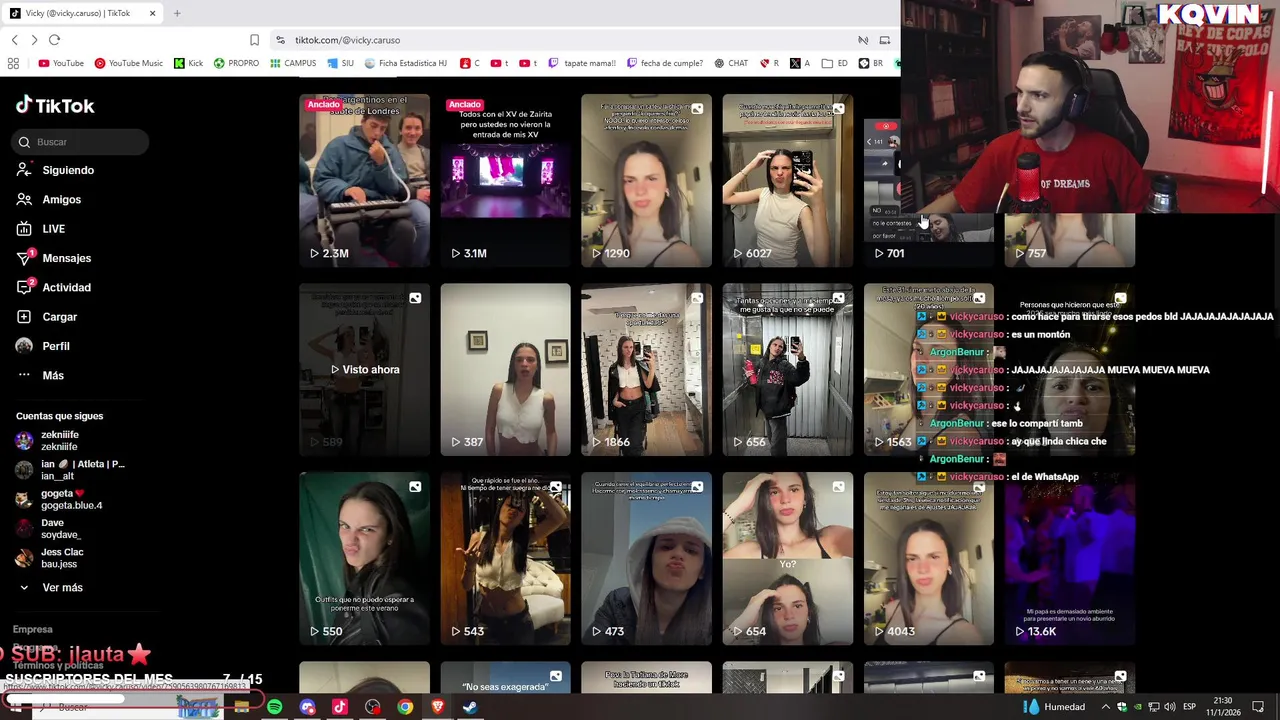1280x720 pixels.
Task: Open the Kick bookmark
Action: point(189,63)
